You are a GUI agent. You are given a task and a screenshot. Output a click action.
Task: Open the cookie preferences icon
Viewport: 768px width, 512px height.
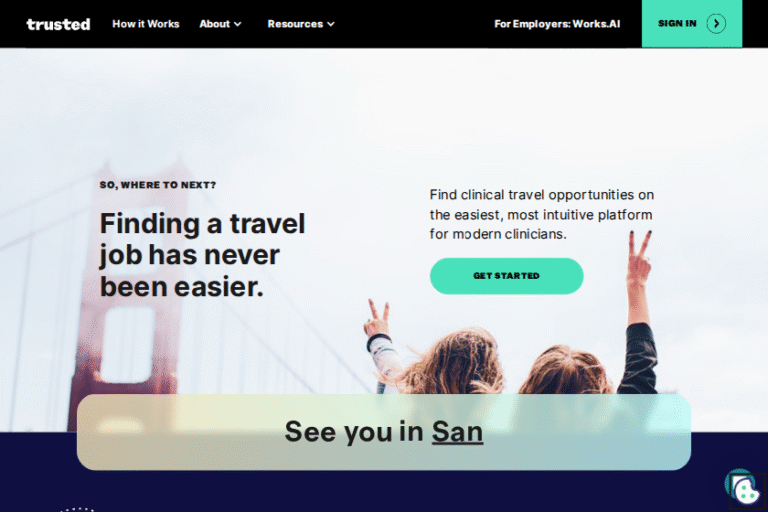(x=743, y=488)
